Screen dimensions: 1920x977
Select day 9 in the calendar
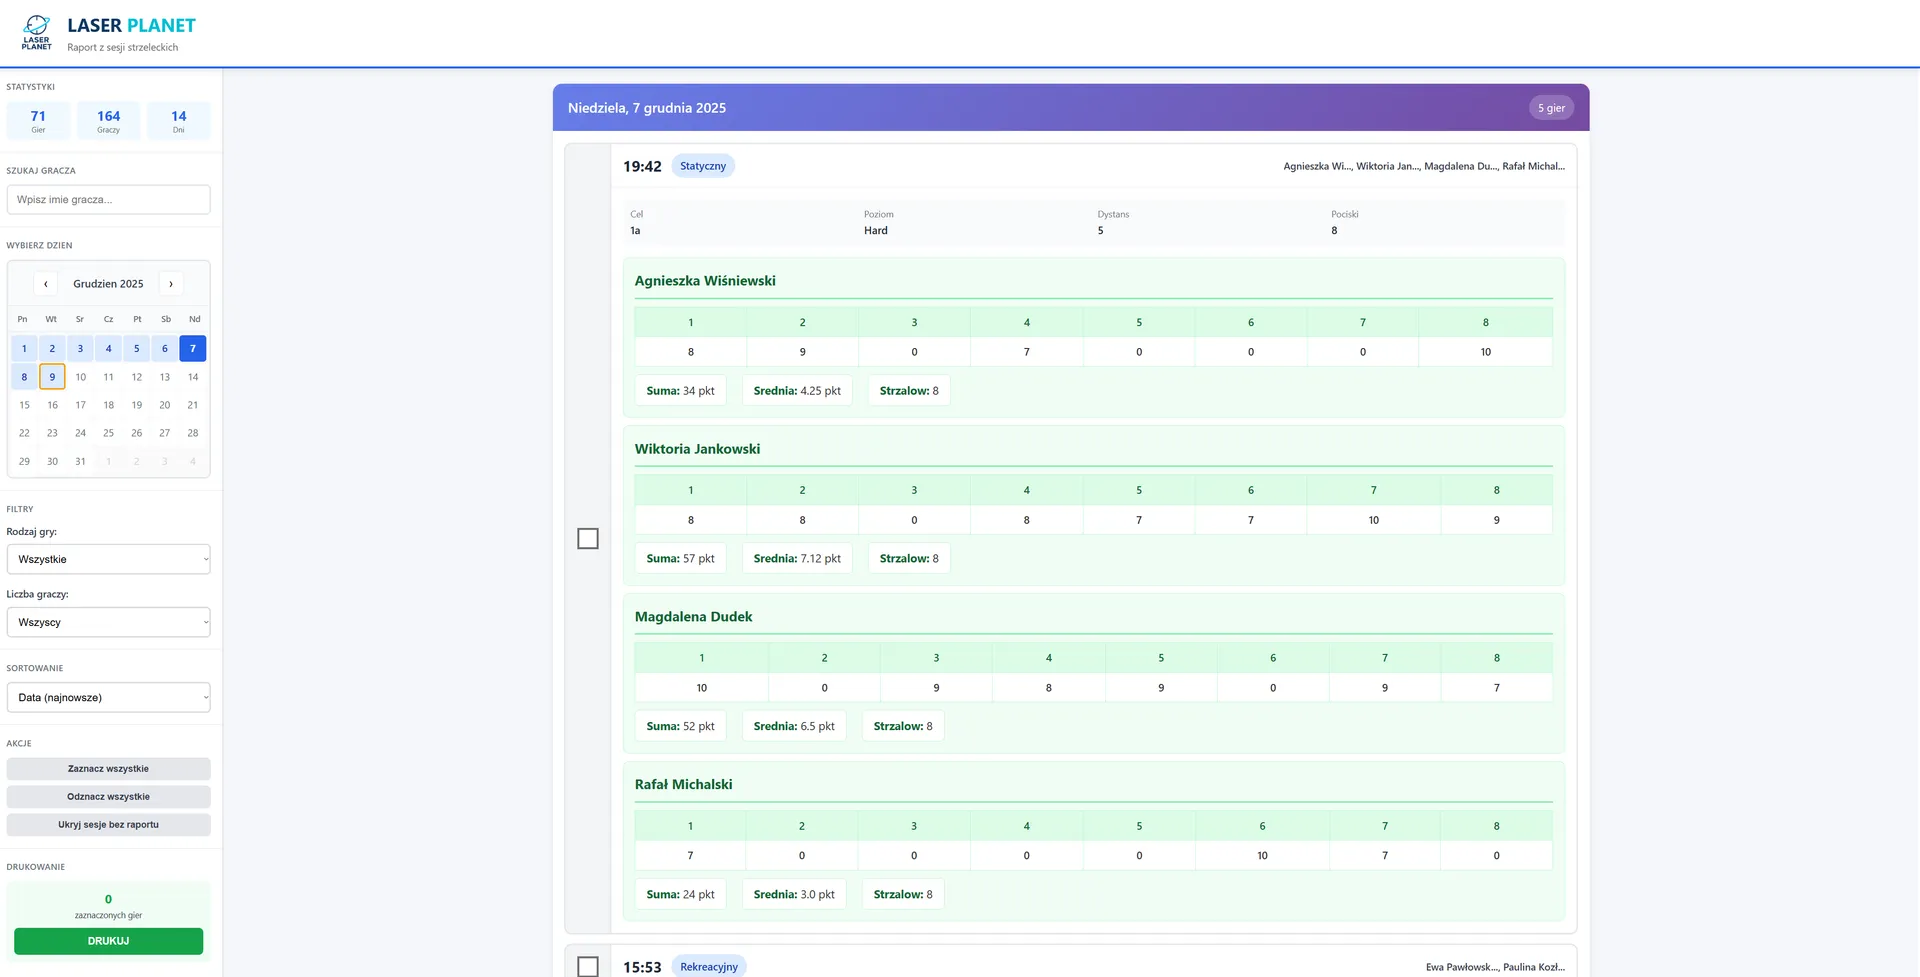click(52, 377)
